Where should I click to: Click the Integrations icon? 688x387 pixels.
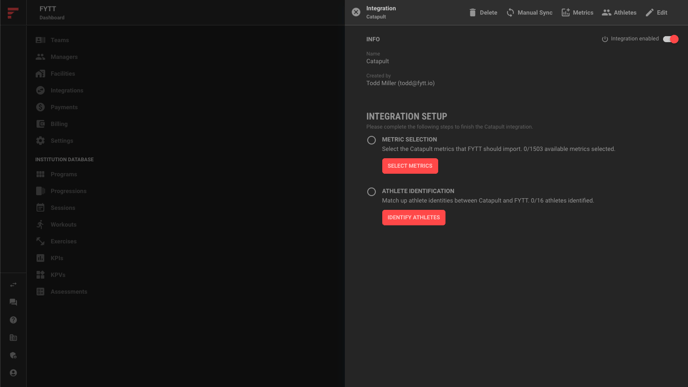point(40,90)
